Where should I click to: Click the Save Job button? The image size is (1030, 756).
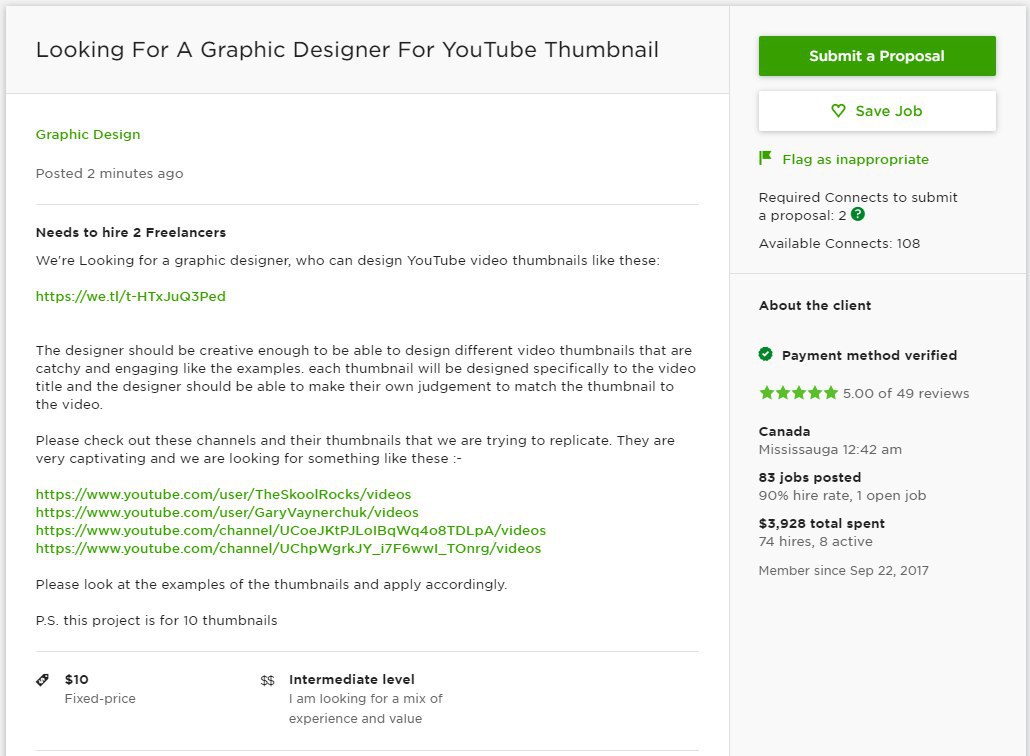(x=877, y=111)
